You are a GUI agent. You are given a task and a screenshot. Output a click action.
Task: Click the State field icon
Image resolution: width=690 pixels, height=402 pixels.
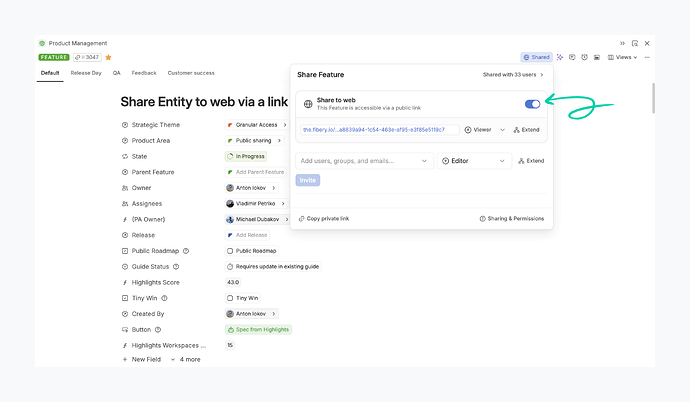tap(125, 157)
